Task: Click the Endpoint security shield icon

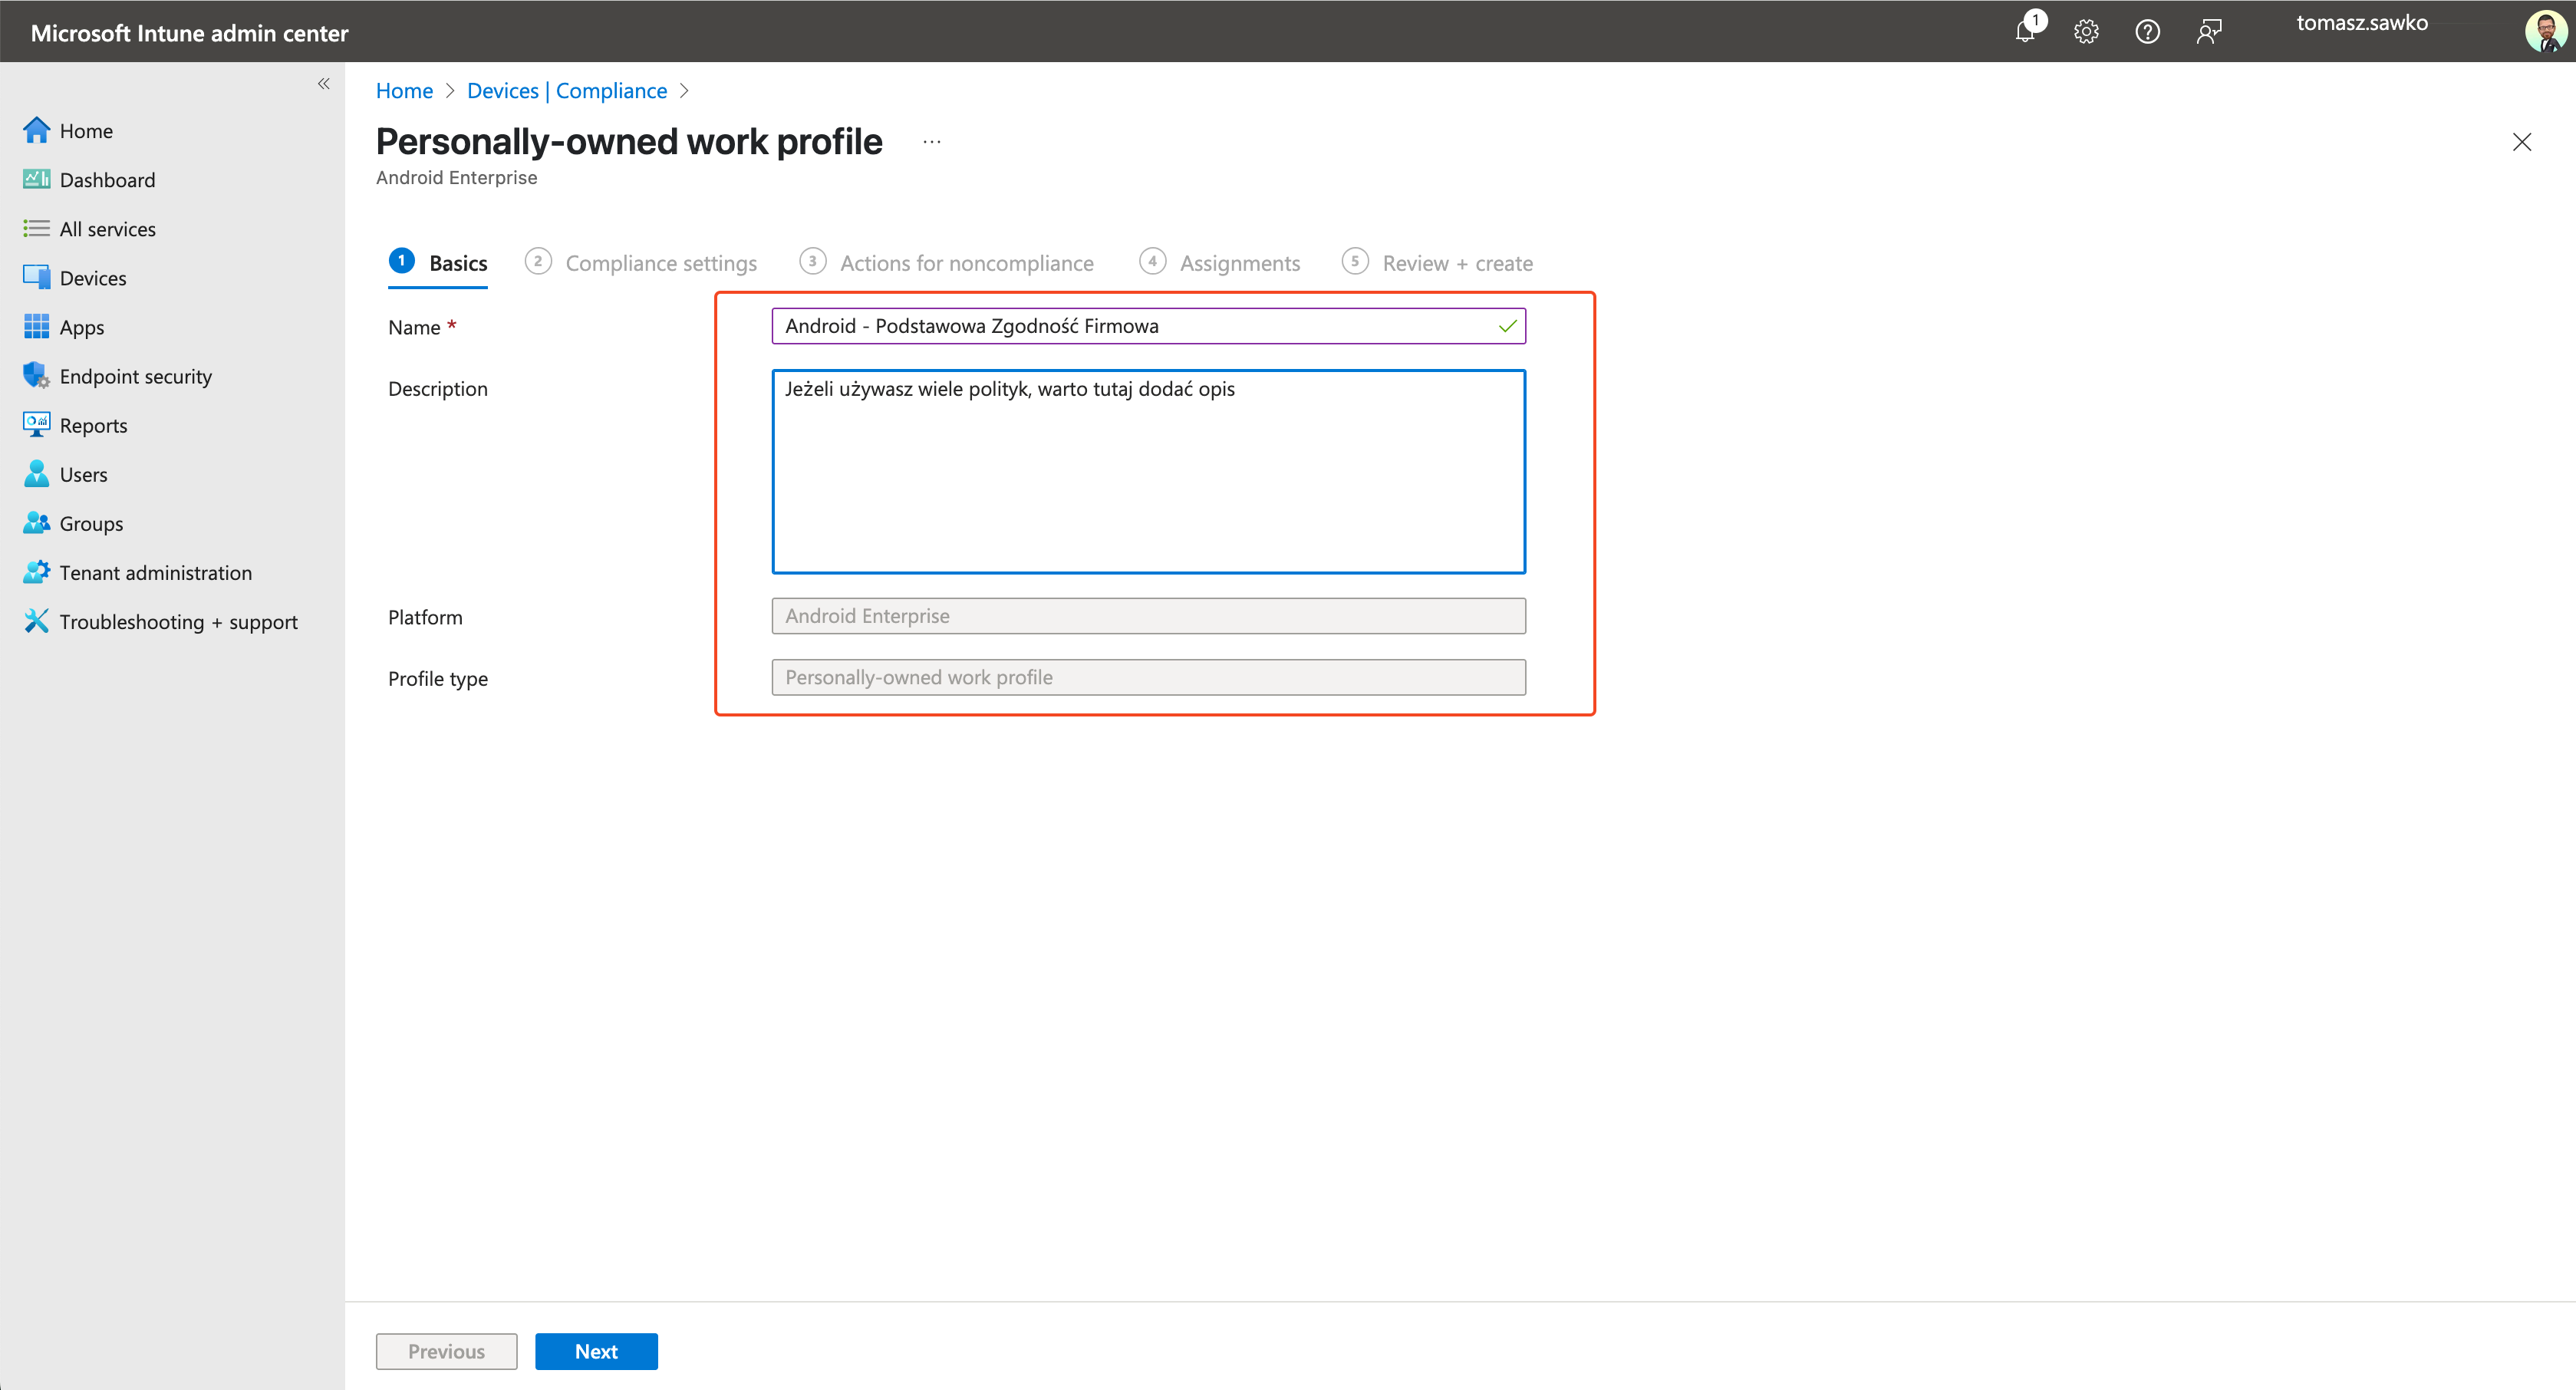Action: click(x=36, y=375)
